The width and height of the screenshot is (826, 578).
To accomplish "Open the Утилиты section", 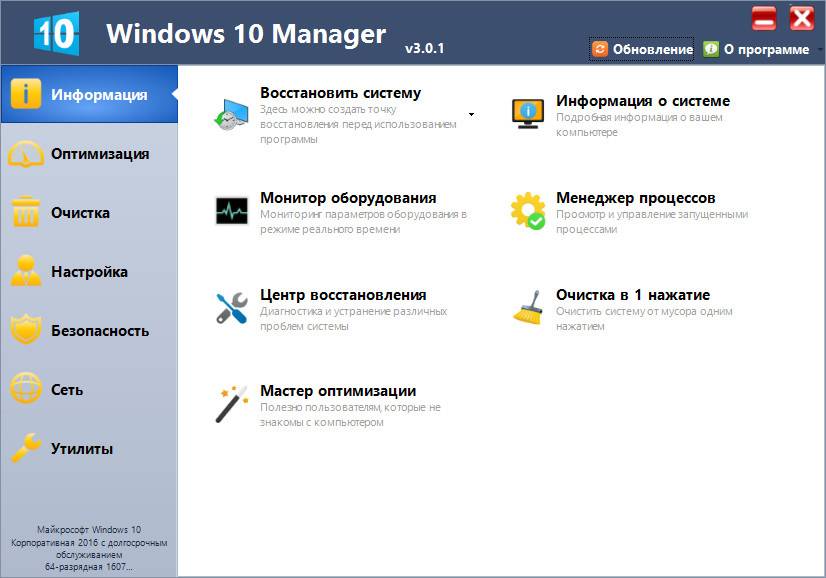I will [89, 448].
